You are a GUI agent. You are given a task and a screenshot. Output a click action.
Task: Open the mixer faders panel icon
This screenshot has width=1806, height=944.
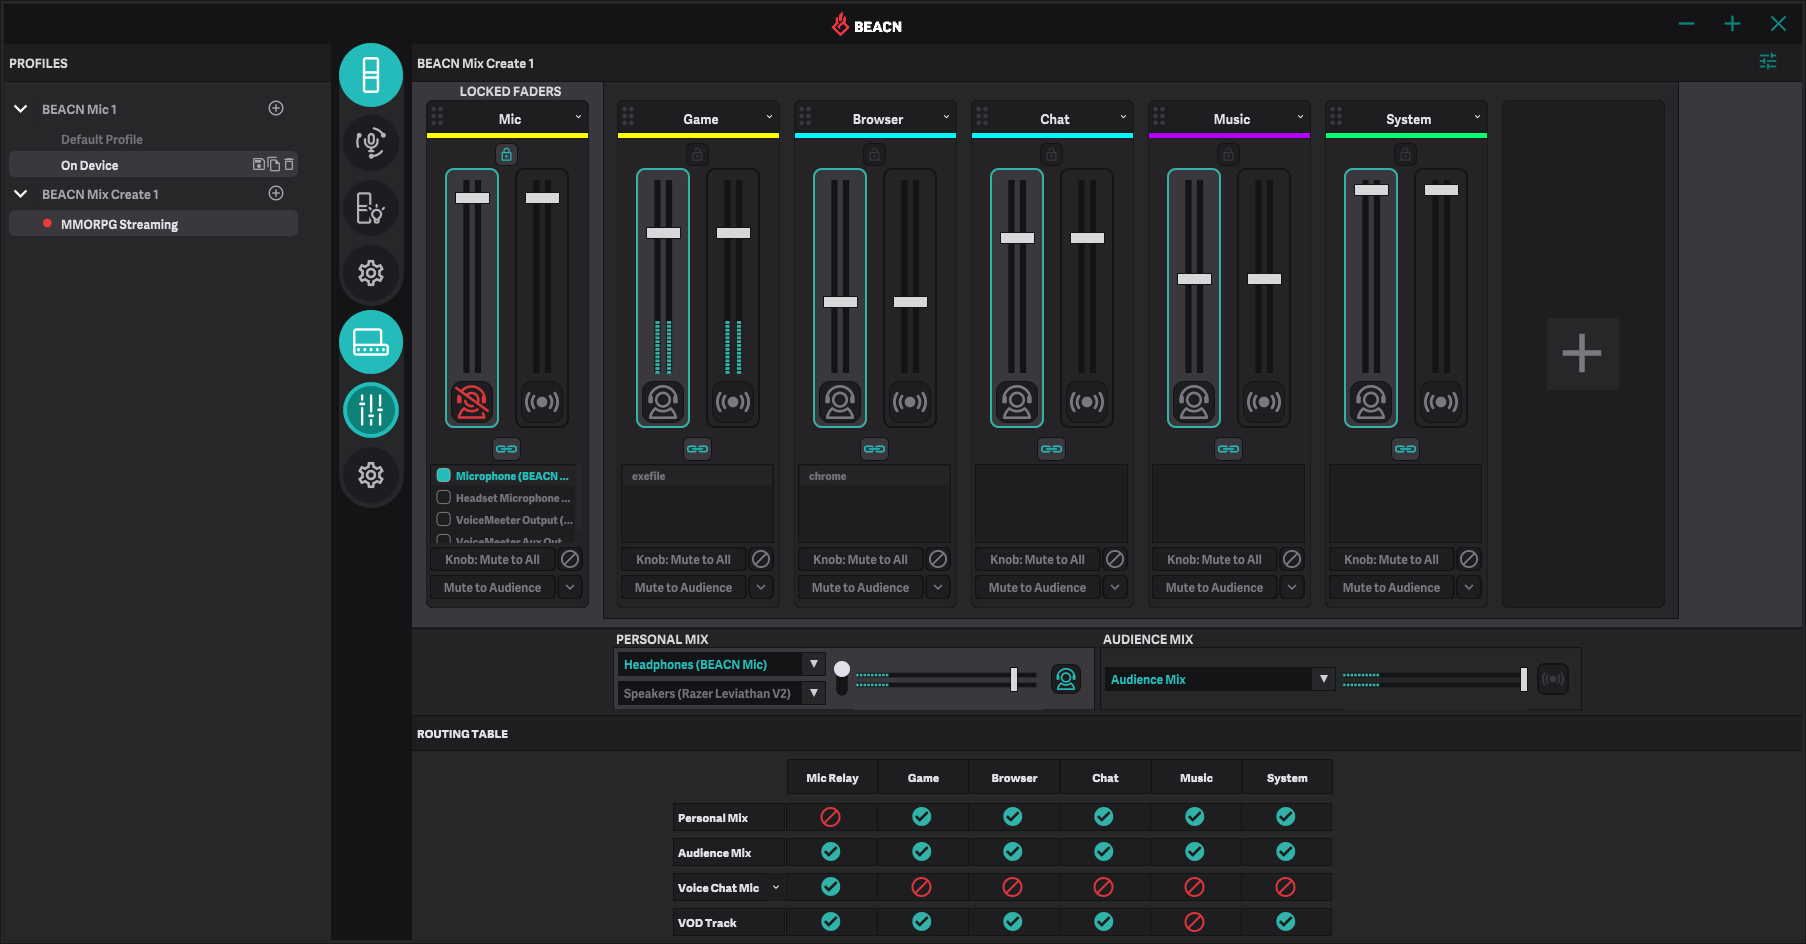371,410
